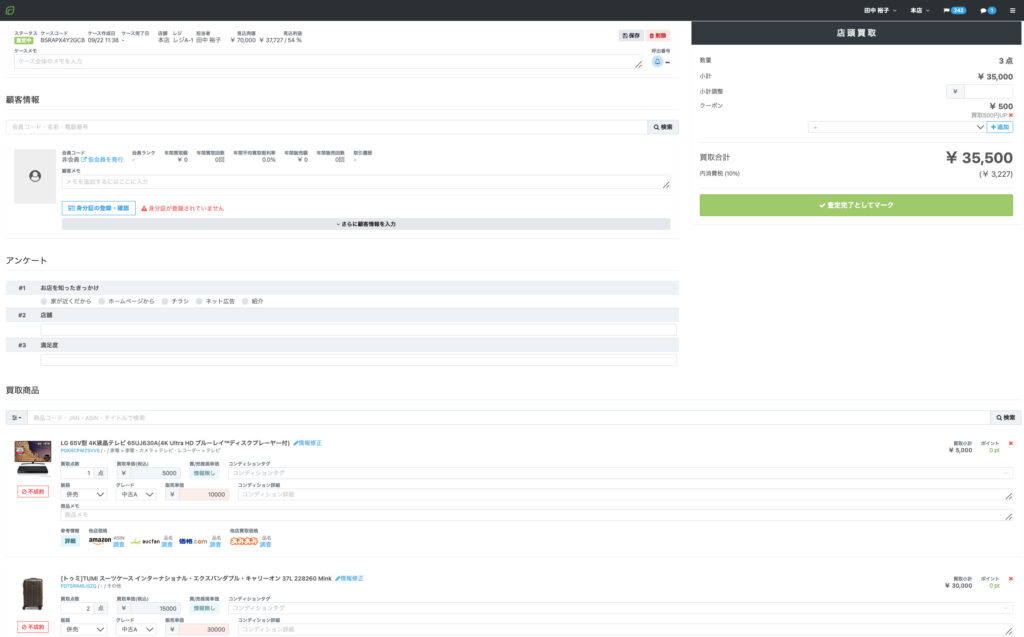Click the LG TV quantity field

(77, 473)
